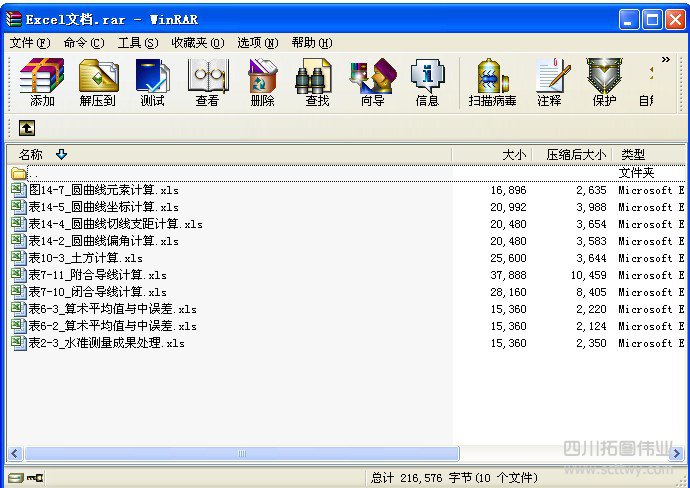Select the parent folder '..' row

pos(347,173)
